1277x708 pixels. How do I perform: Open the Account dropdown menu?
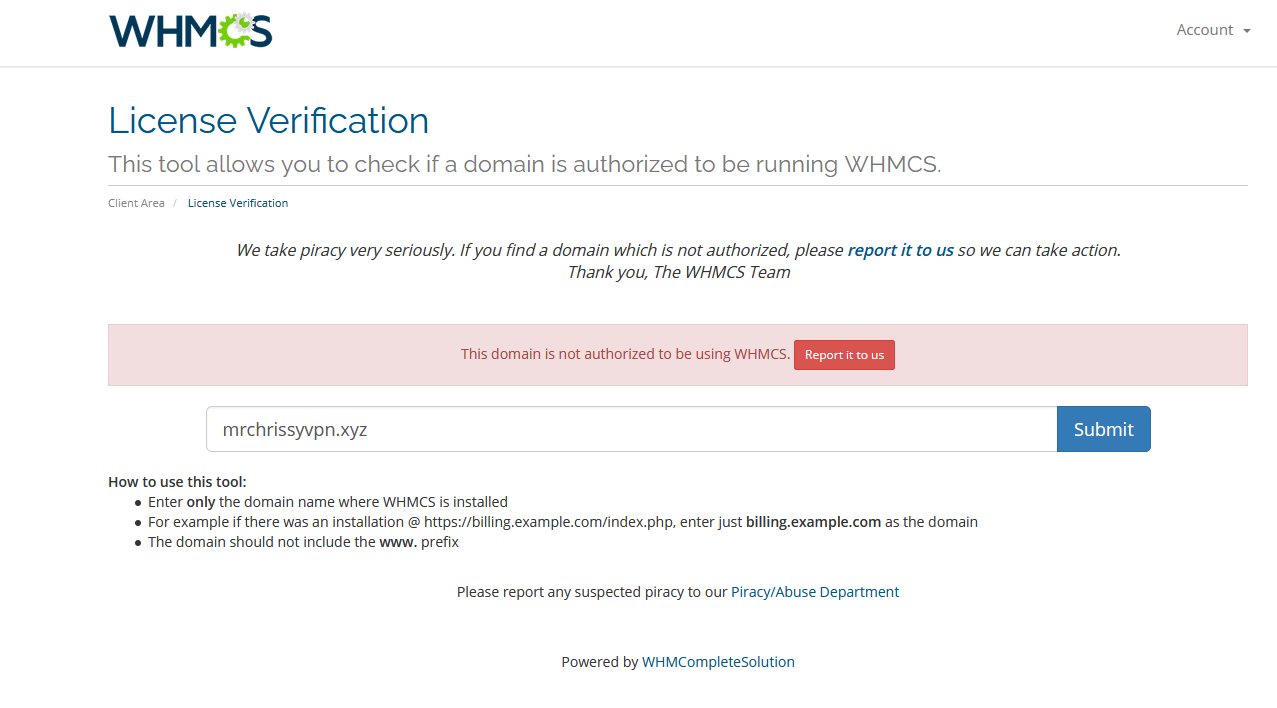click(x=1213, y=30)
